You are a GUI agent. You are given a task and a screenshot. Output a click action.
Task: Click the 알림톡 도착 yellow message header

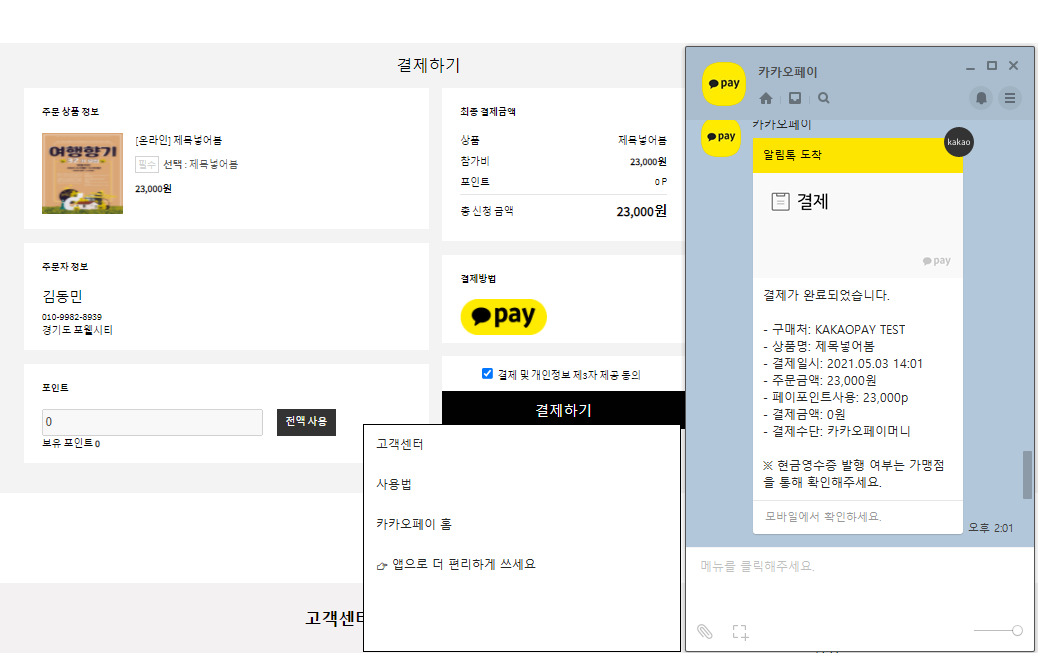(x=858, y=155)
